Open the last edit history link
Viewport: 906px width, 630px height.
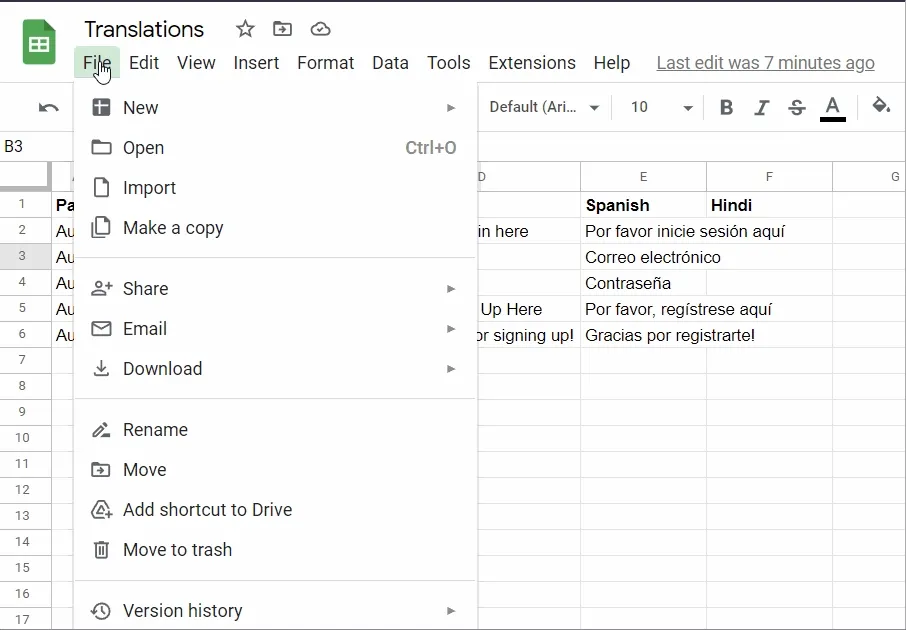click(765, 62)
